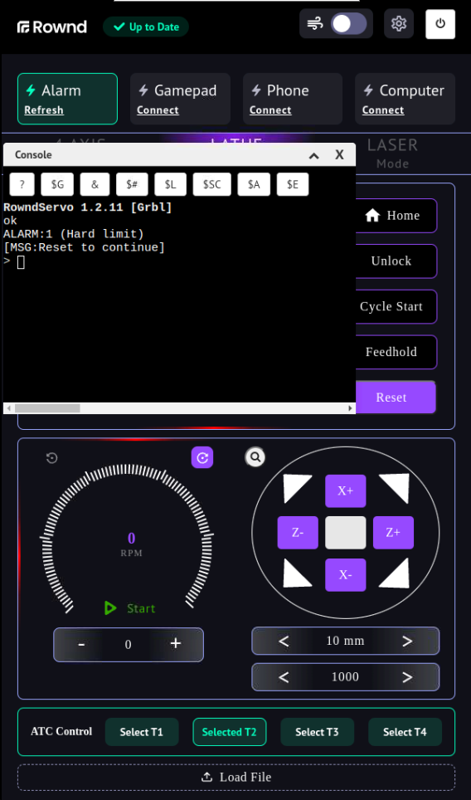This screenshot has height=800, width=471.
Task: Collapse the Console panel with chevron
Action: point(314,155)
